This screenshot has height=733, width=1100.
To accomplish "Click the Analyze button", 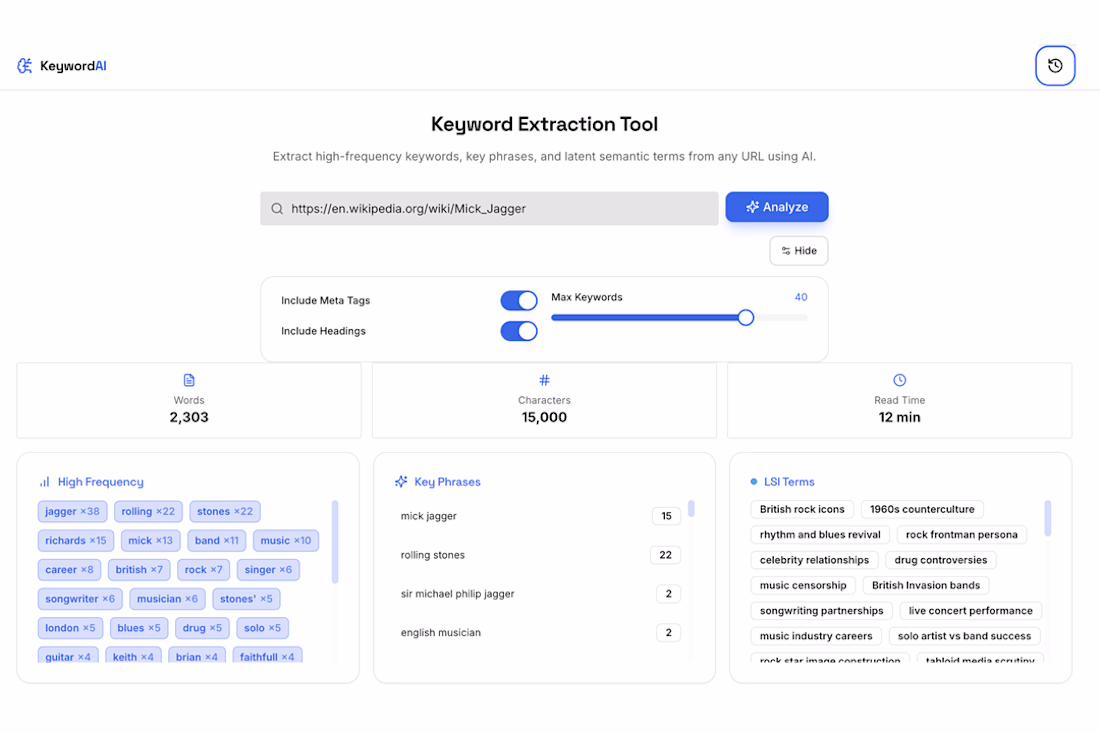I will (777, 207).
